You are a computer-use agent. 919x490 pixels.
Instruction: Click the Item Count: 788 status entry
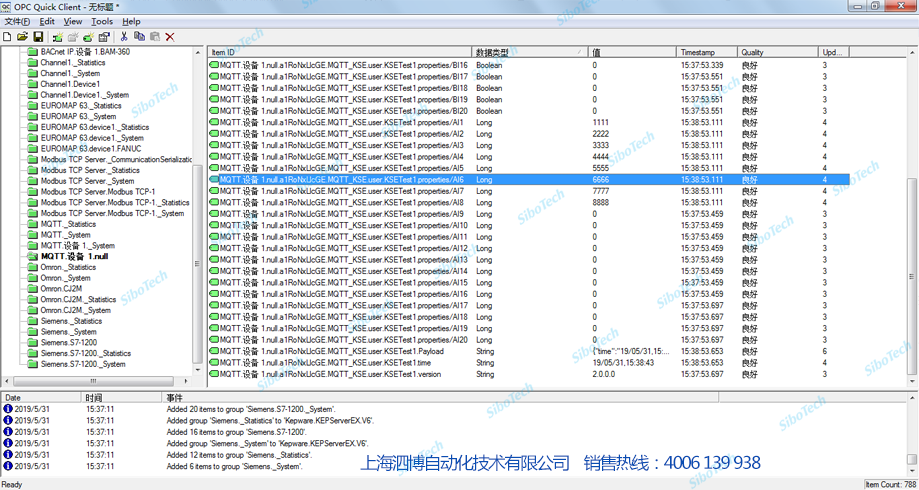(x=891, y=484)
